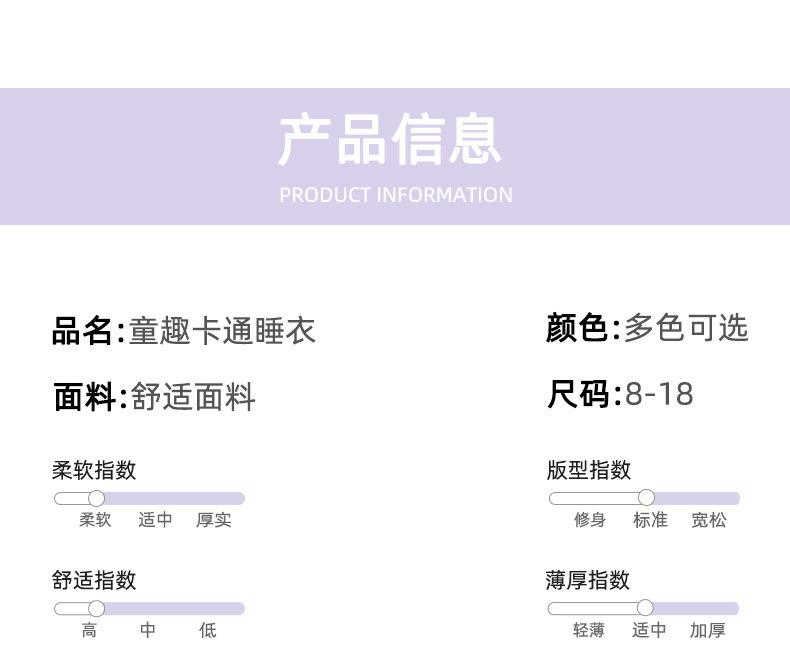Select the 厚实 label under 柔软指数
This screenshot has height=654, width=790.
214,520
